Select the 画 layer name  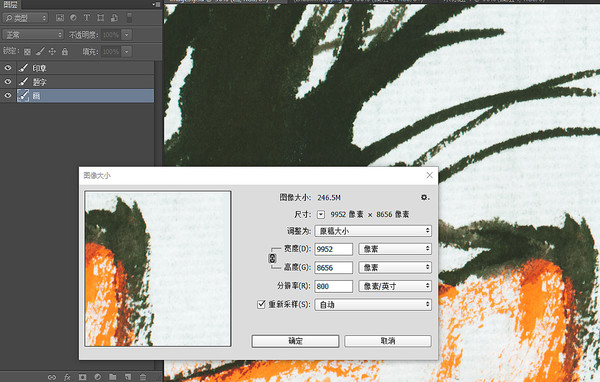coord(36,96)
